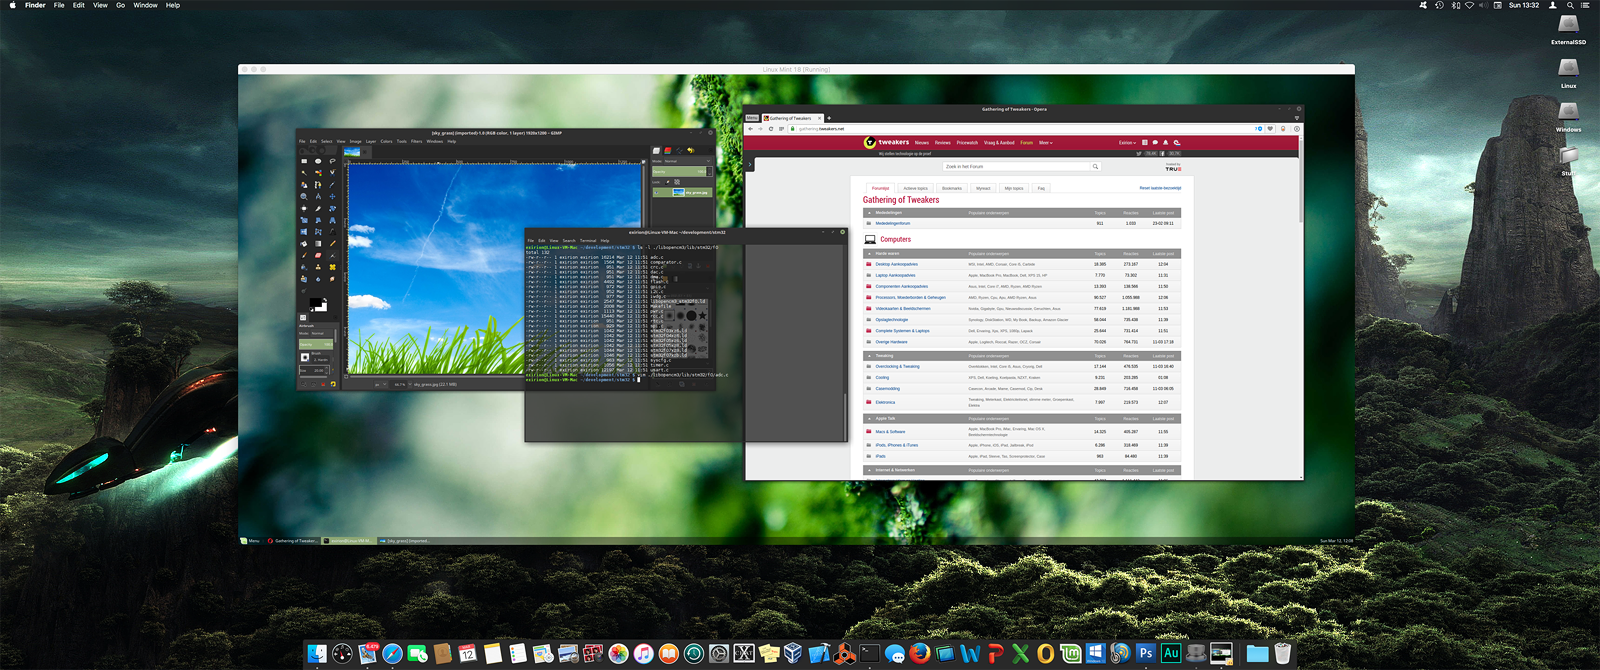Collapse the Mededelingen forum section

point(869,213)
